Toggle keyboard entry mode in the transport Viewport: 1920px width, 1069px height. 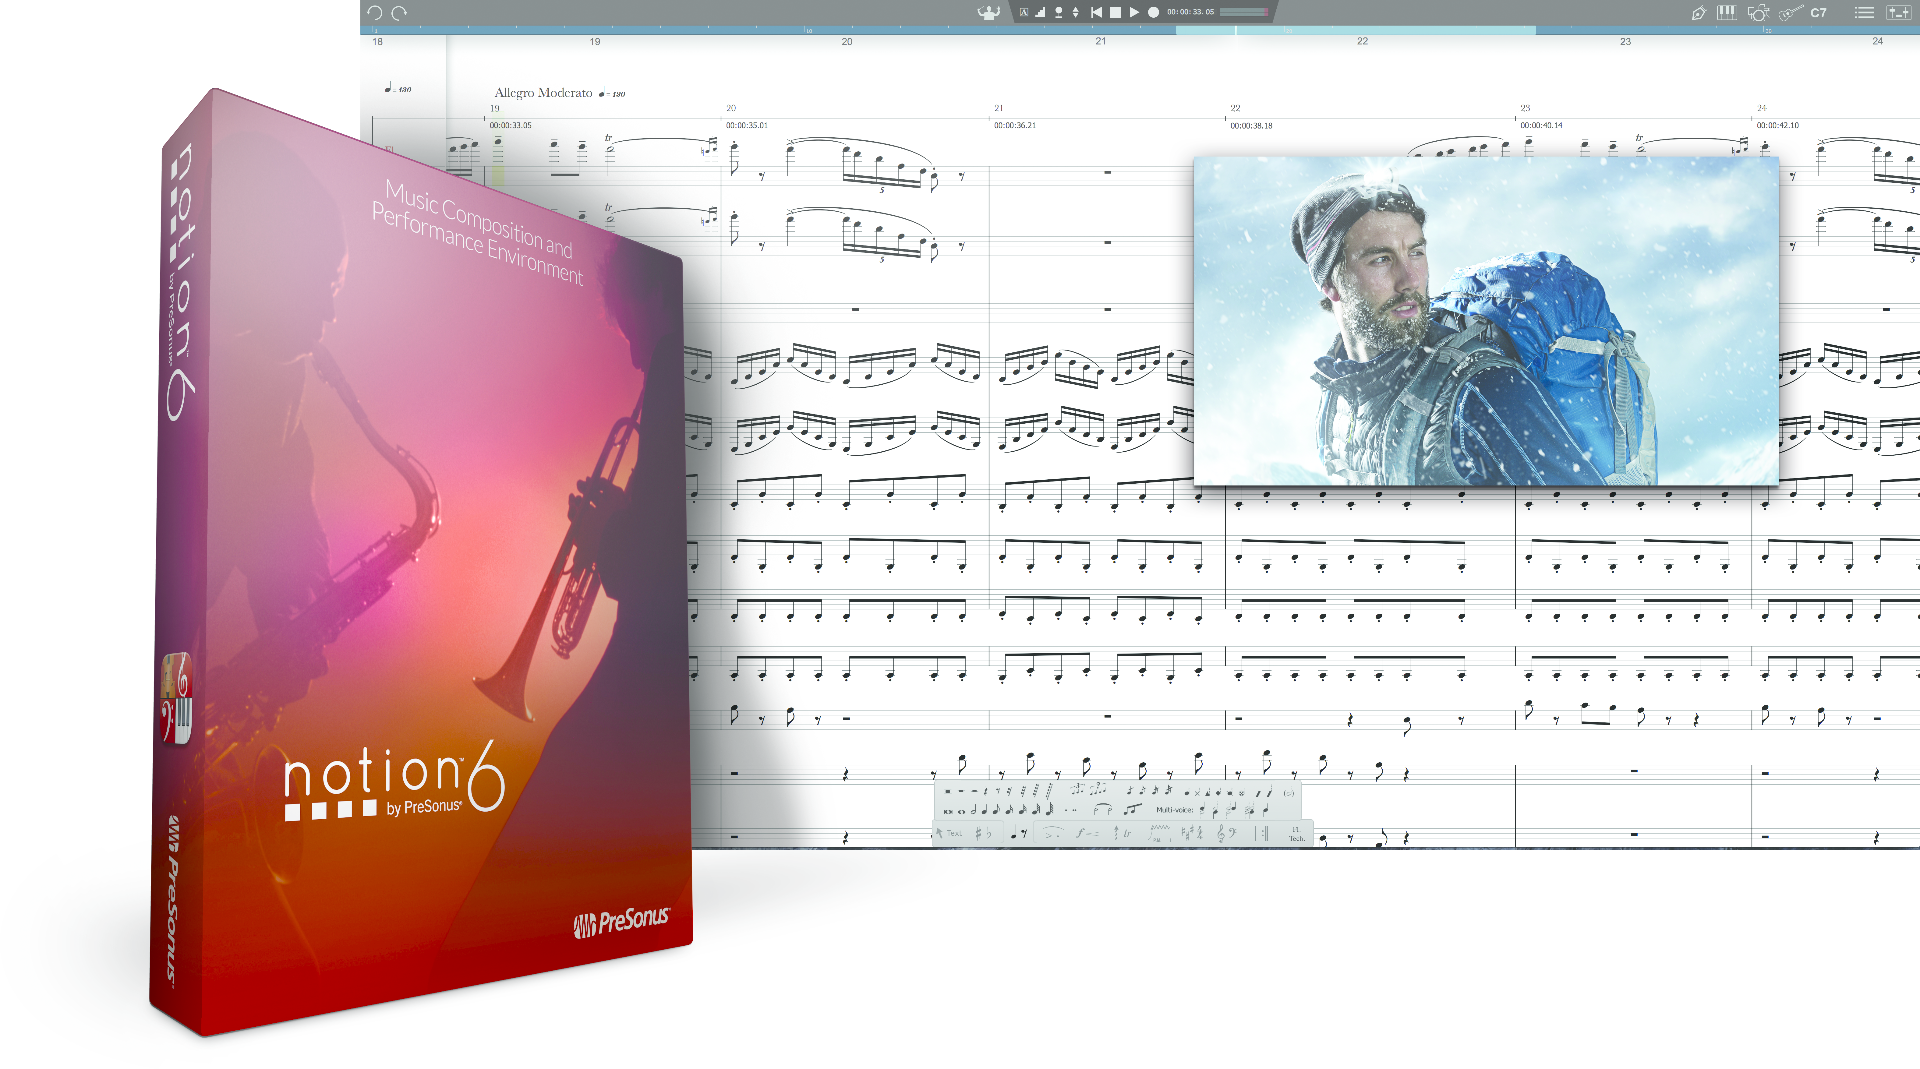point(1023,13)
